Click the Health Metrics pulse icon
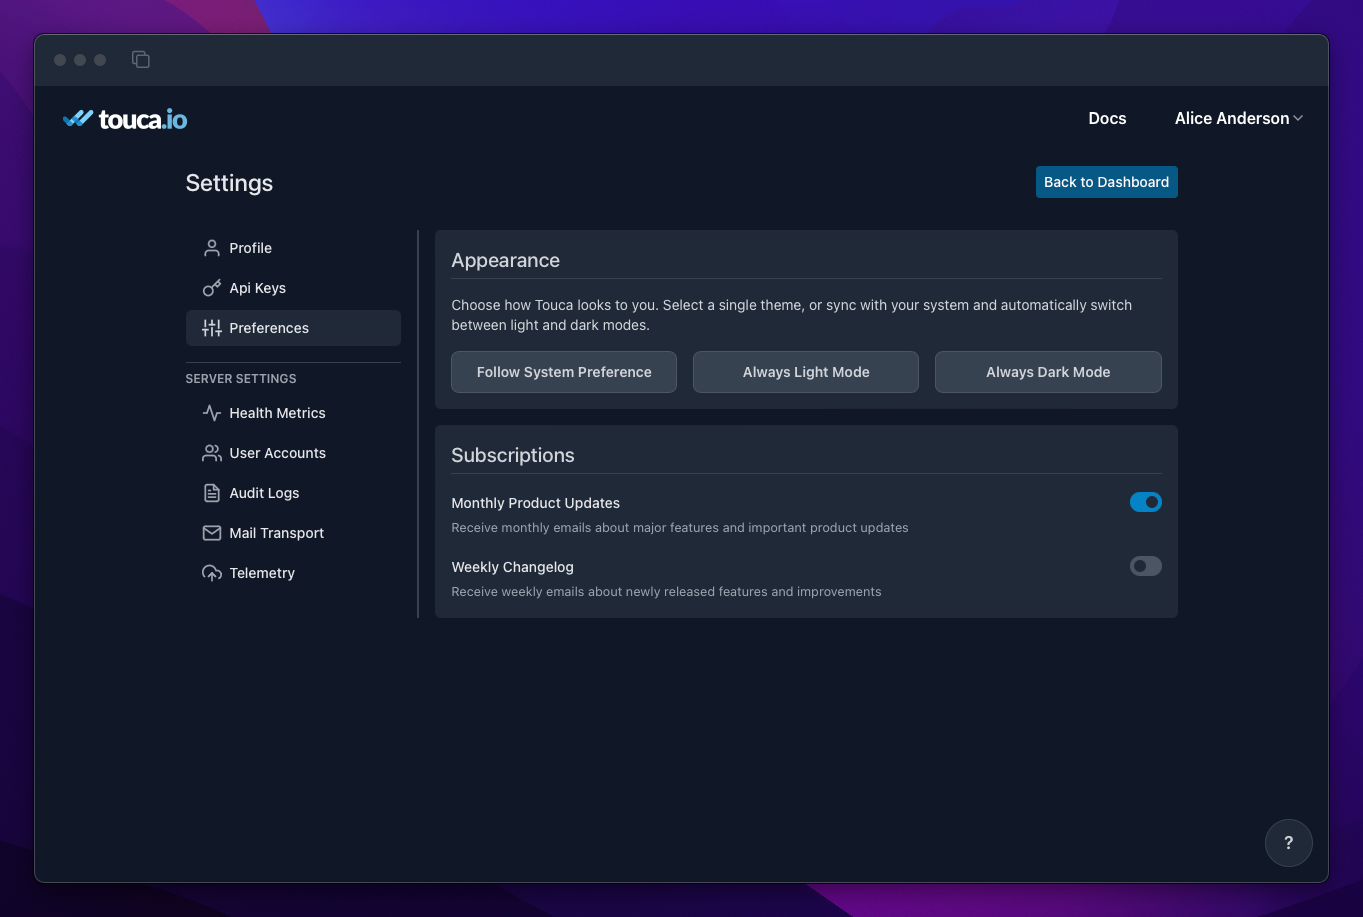 (212, 413)
